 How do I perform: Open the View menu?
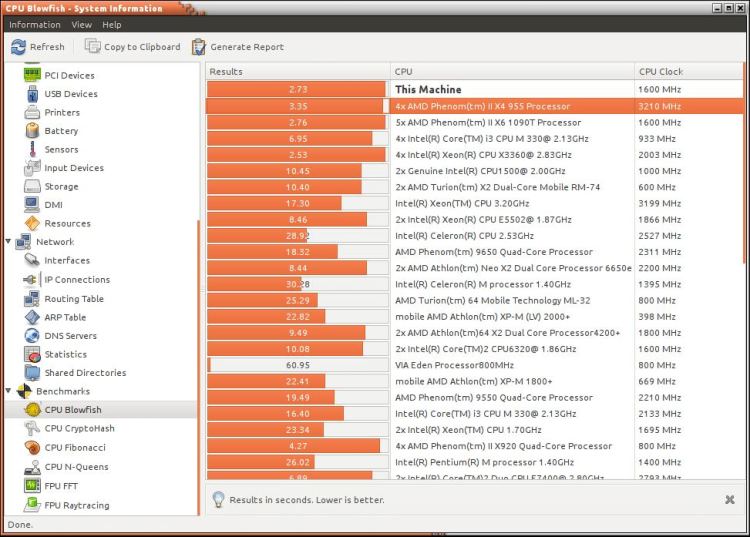[81, 25]
